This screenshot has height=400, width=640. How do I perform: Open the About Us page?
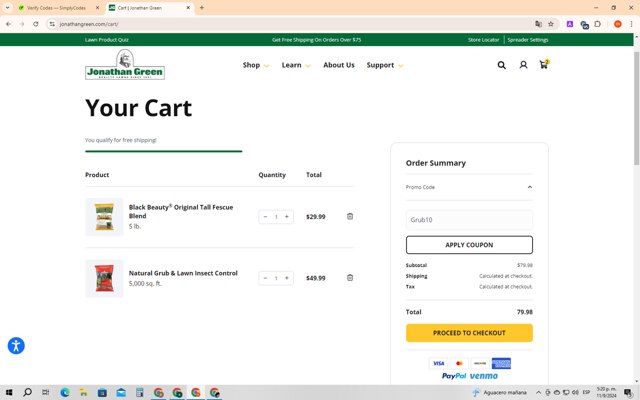[339, 65]
